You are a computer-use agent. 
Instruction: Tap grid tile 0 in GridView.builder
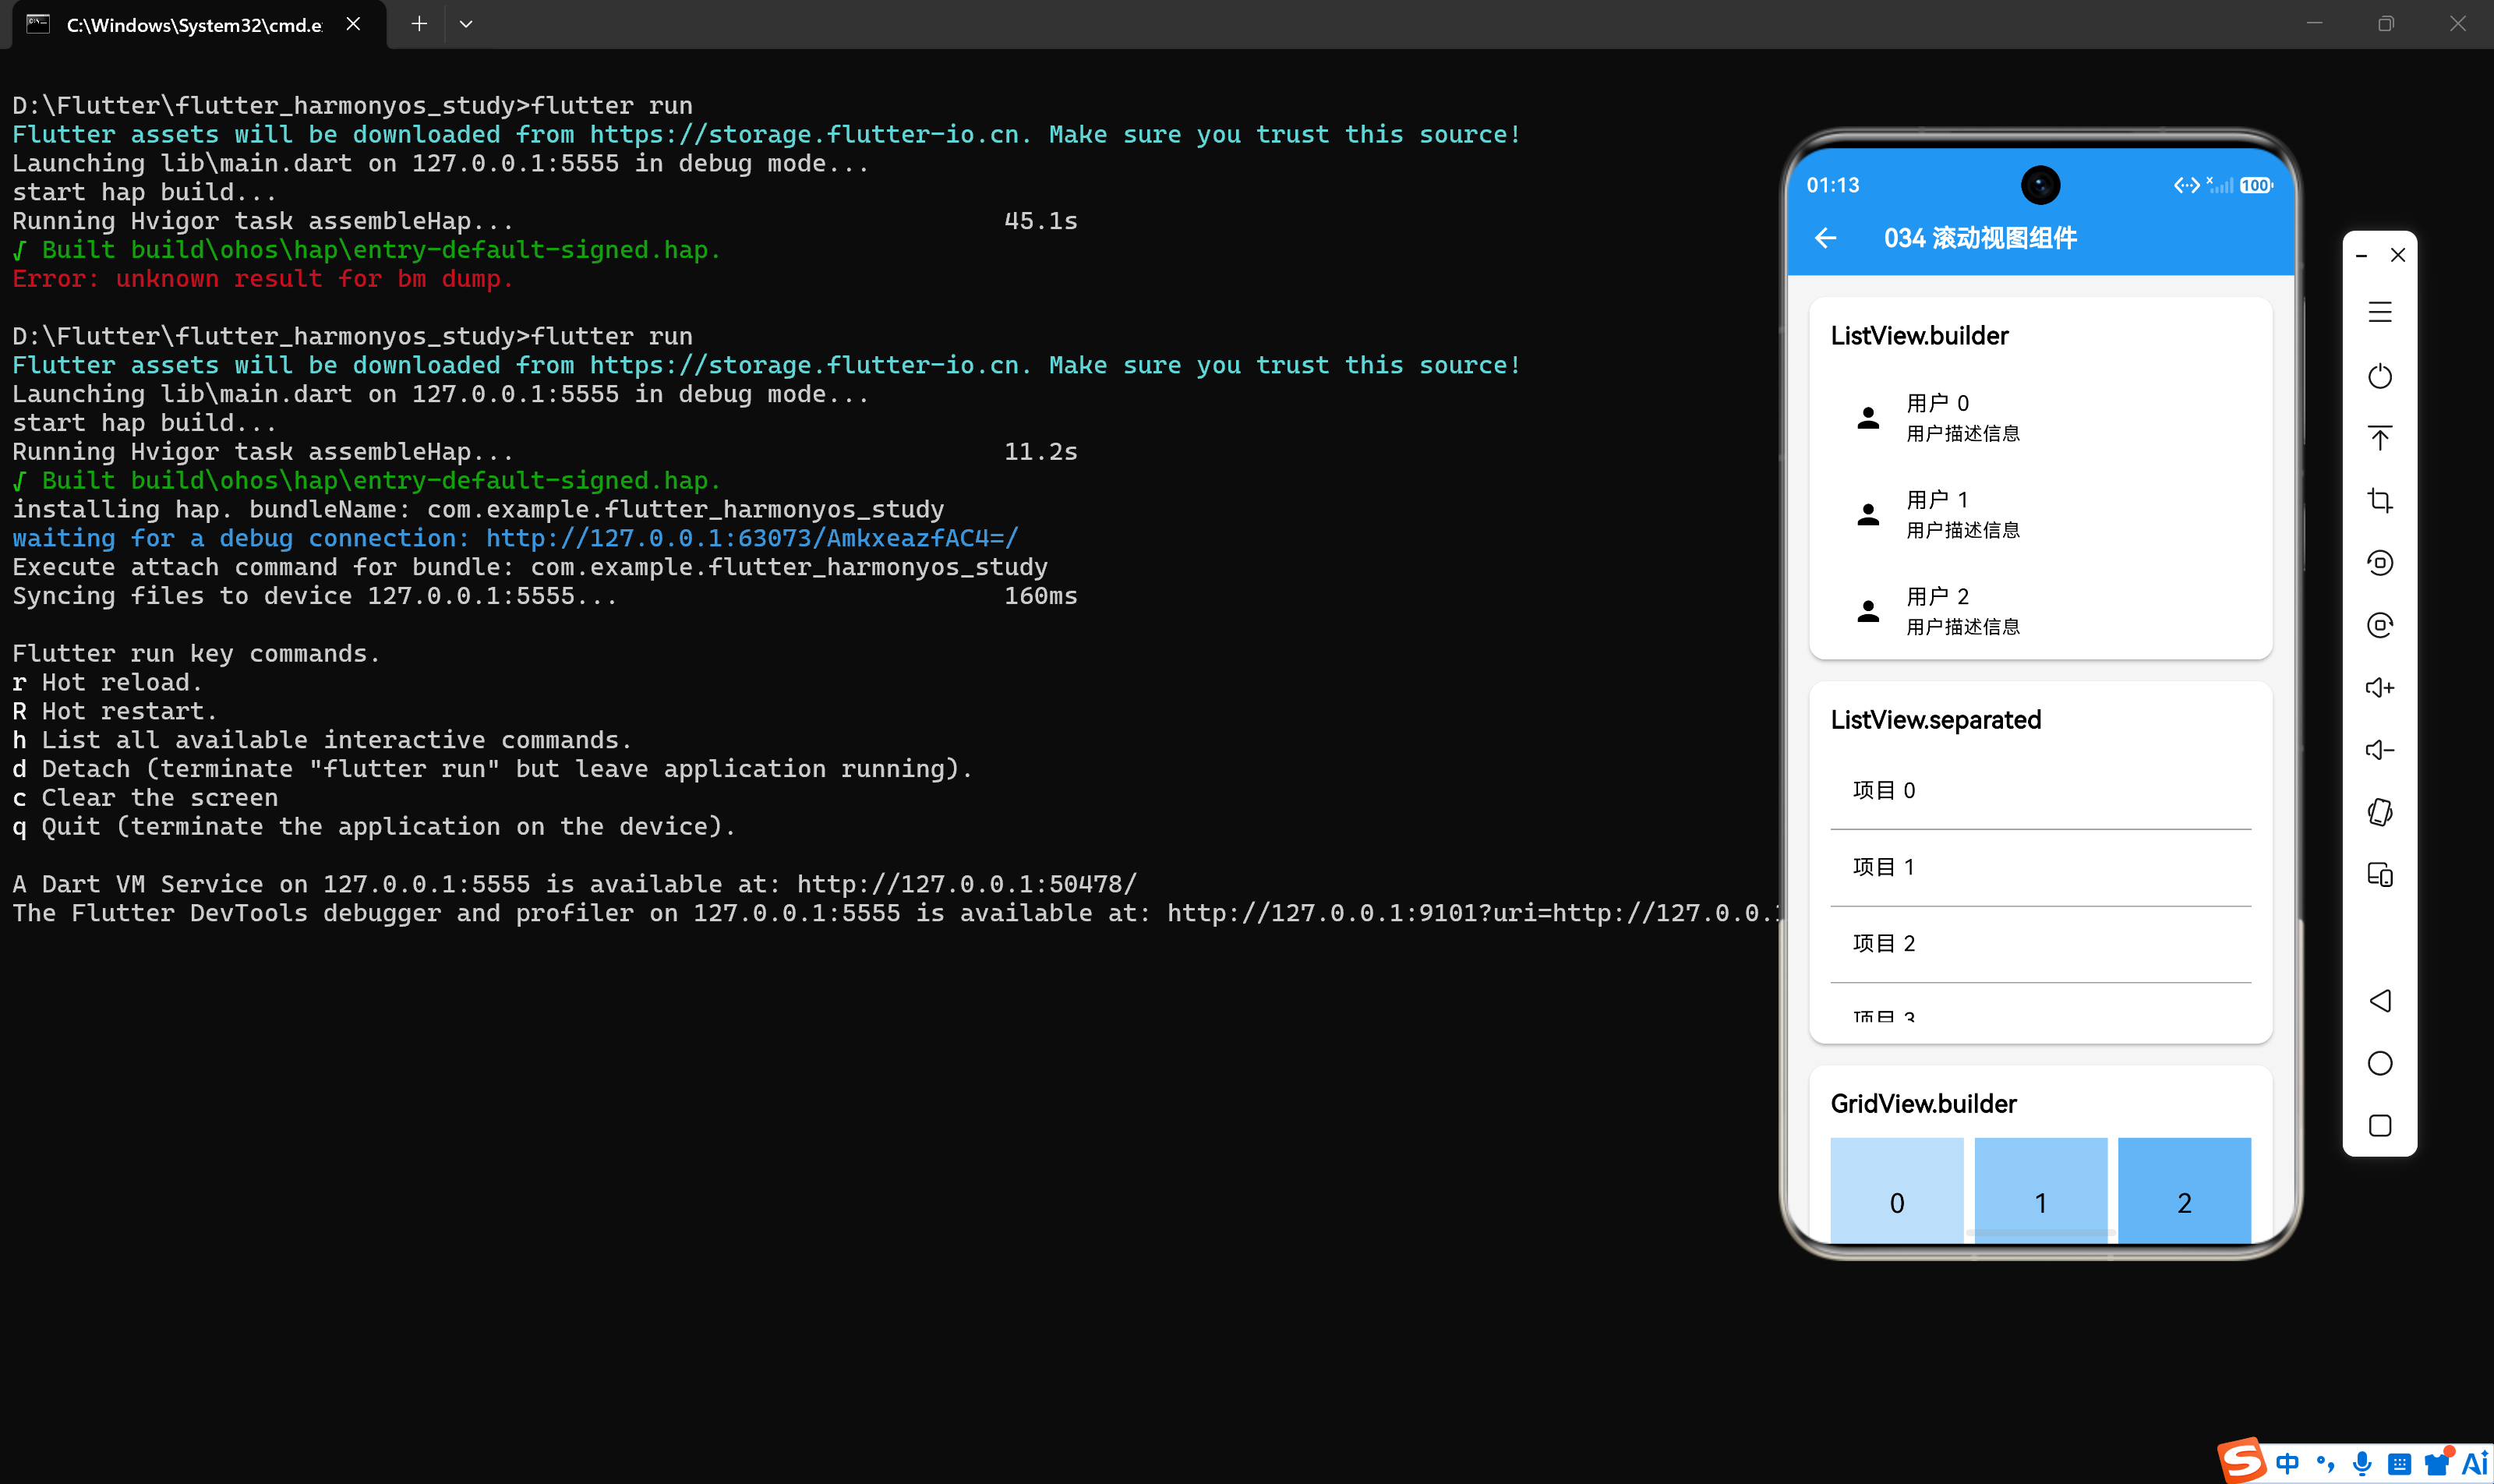tap(1896, 1191)
